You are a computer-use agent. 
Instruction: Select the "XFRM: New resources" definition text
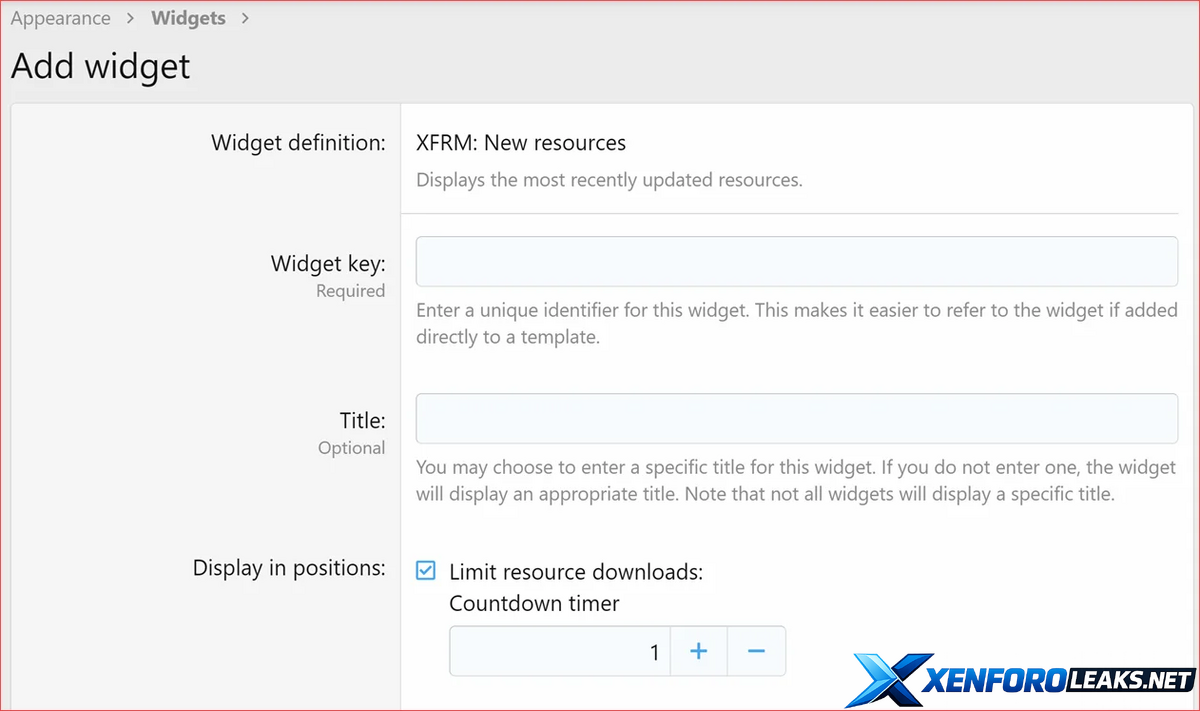(x=521, y=143)
